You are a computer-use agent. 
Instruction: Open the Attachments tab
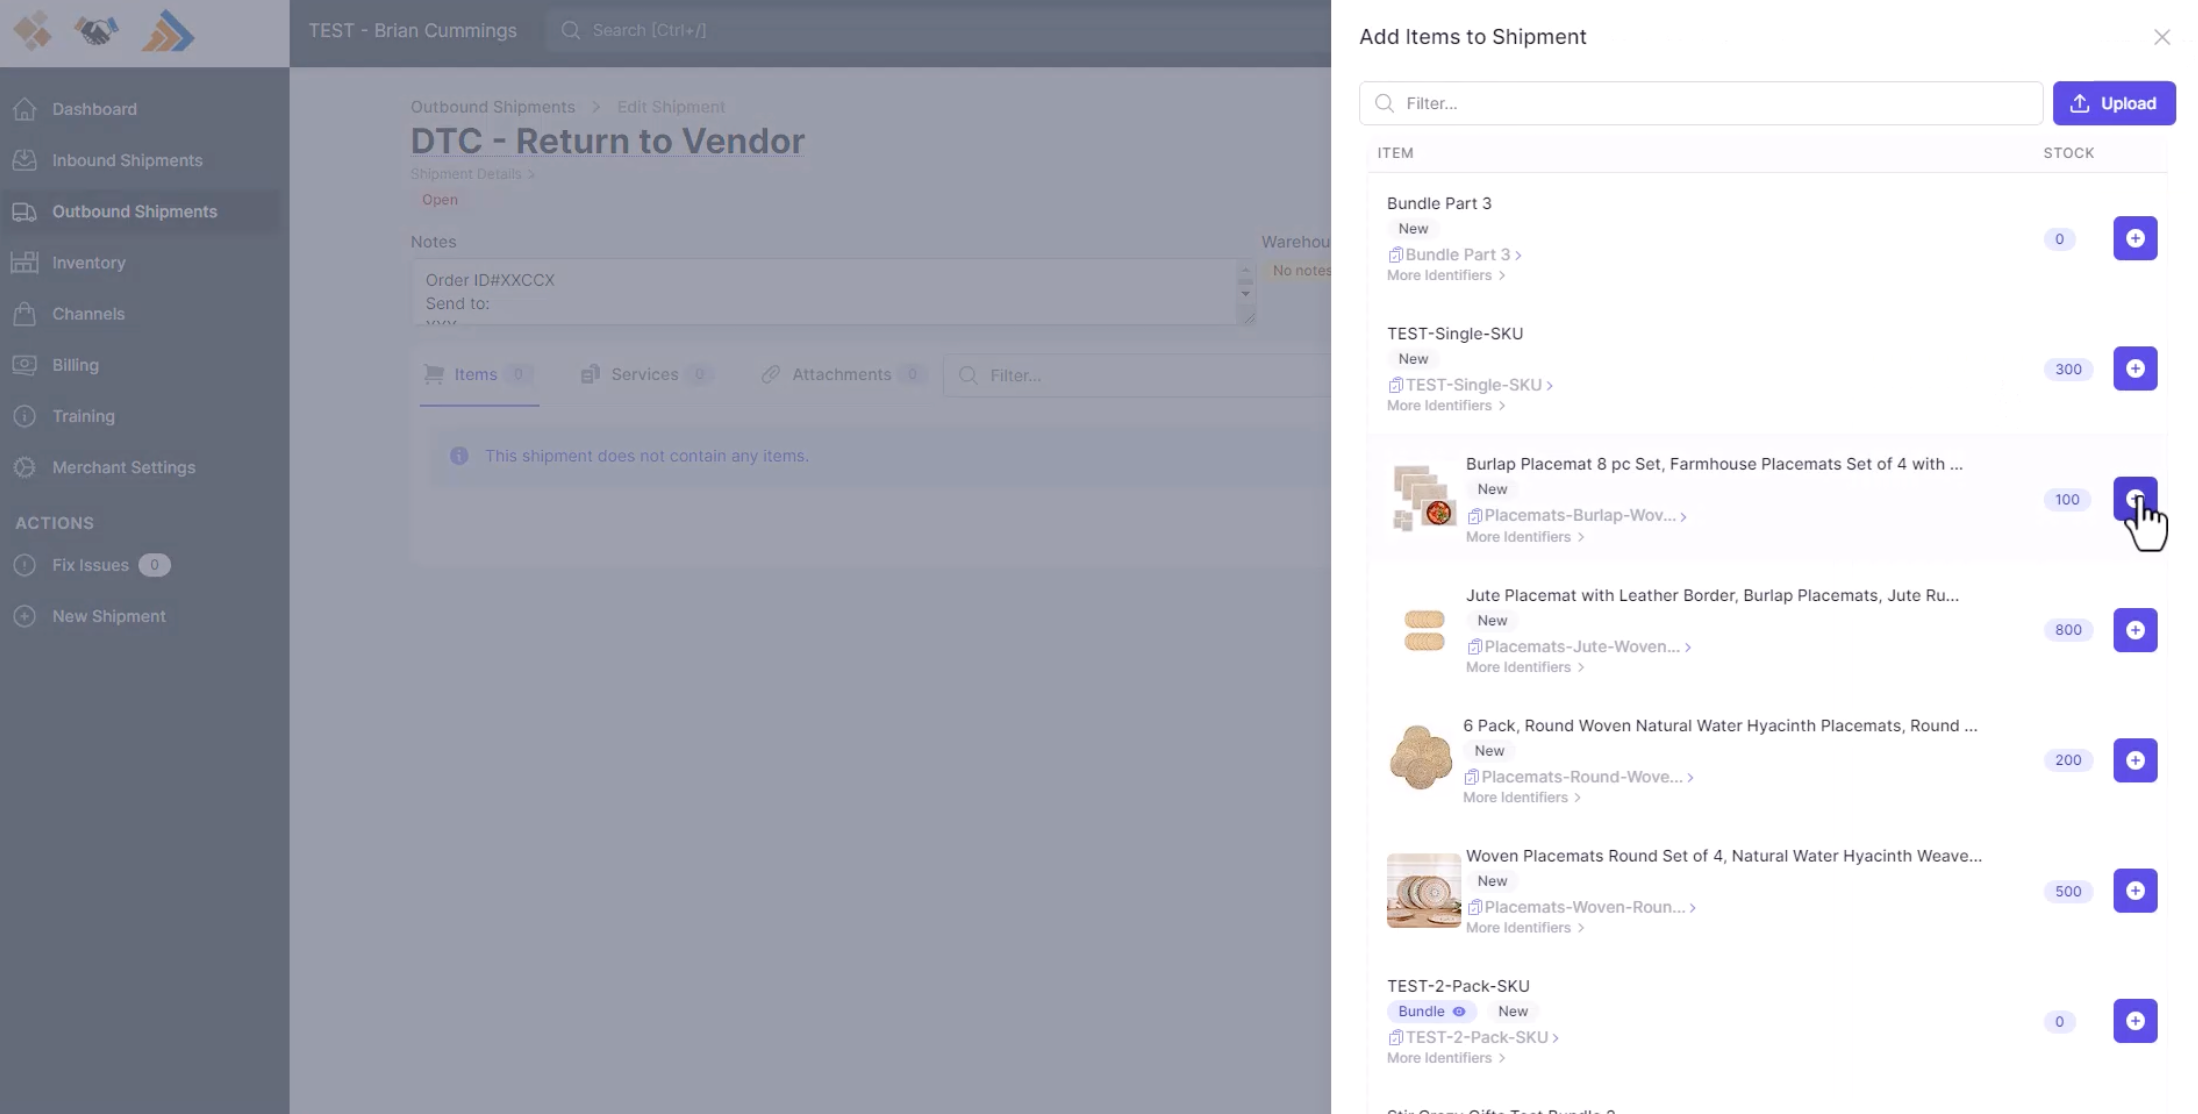coord(840,374)
